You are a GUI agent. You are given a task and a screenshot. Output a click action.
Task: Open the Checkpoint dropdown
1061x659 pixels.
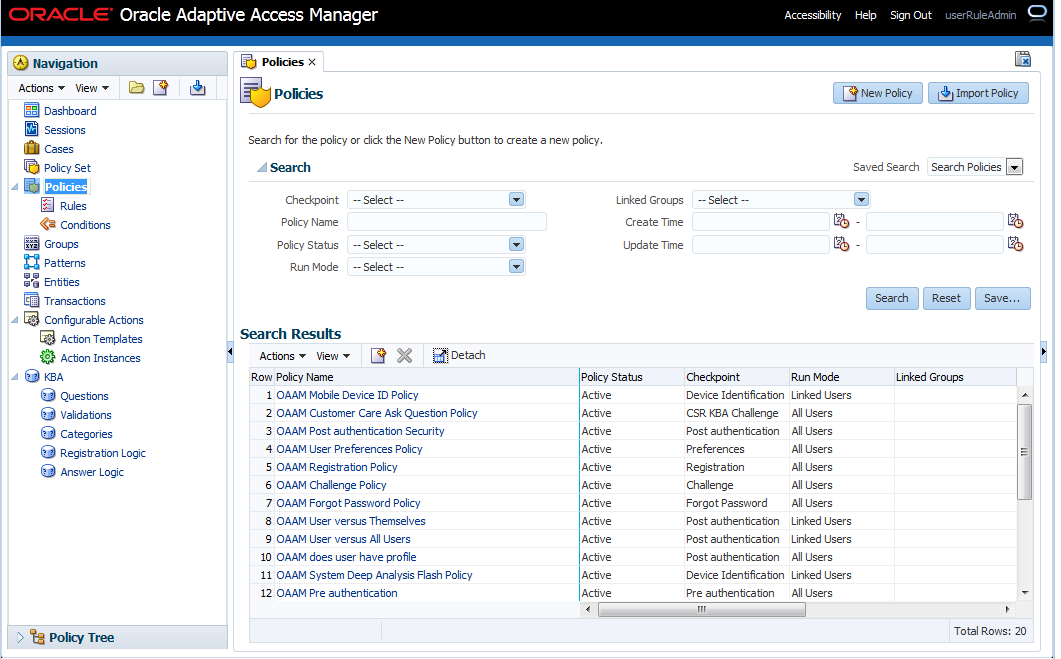coord(516,200)
